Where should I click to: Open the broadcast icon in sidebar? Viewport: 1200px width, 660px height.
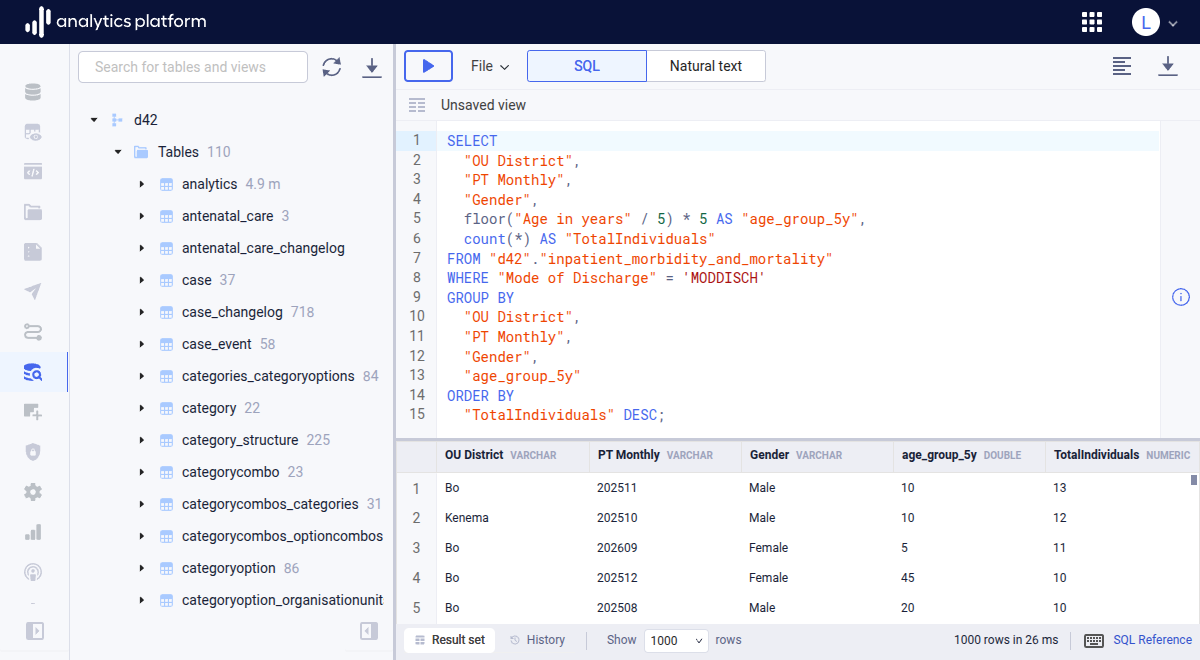click(33, 572)
